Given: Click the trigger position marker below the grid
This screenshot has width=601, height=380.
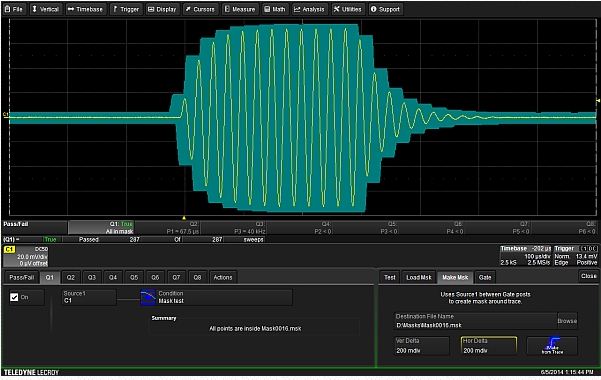Looking at the screenshot, I should (184, 218).
